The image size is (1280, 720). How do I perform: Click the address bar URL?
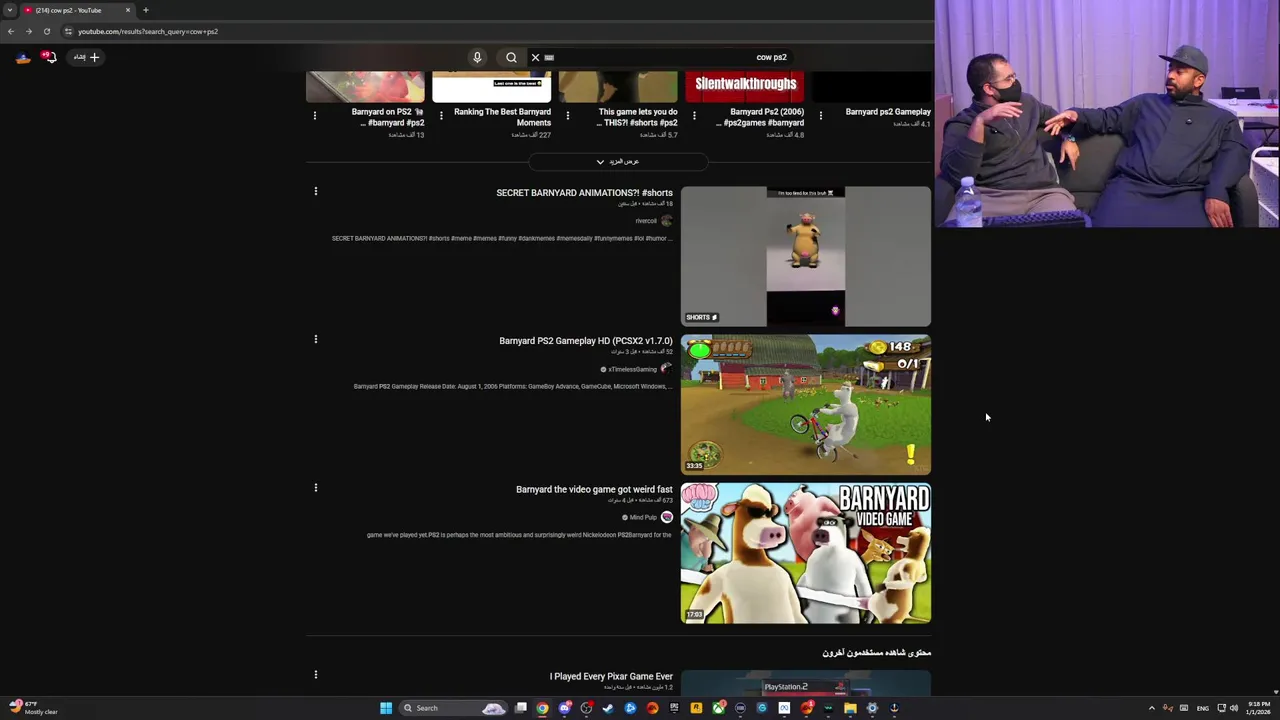(x=148, y=31)
